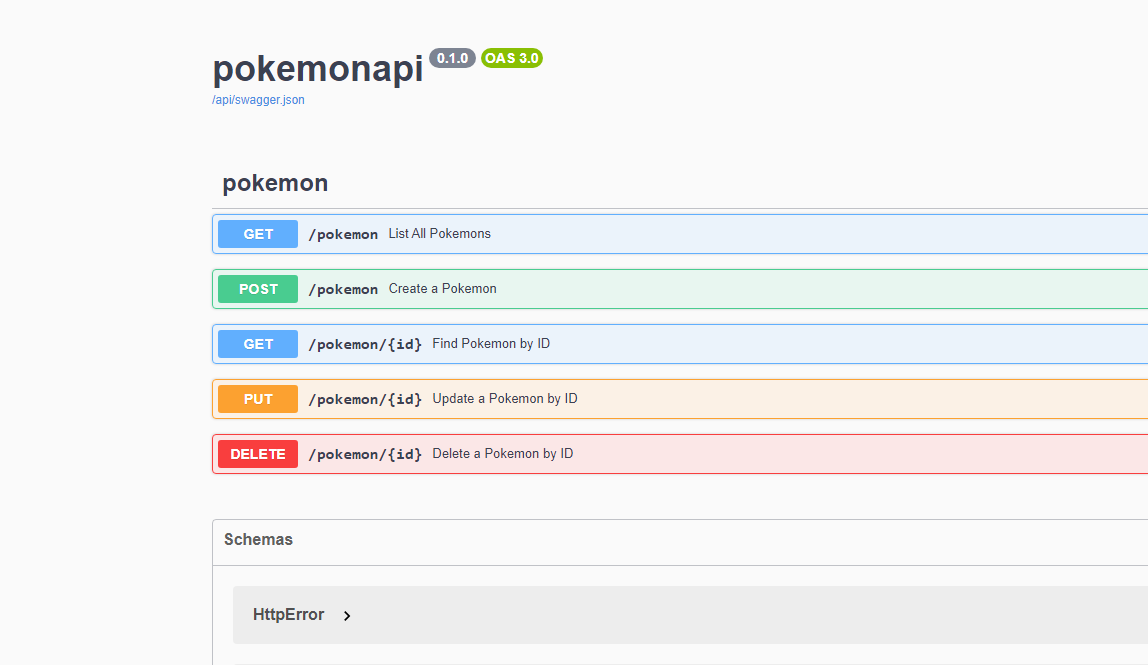Click the PUT badge on the update endpoint
The width and height of the screenshot is (1148, 665).
(257, 398)
